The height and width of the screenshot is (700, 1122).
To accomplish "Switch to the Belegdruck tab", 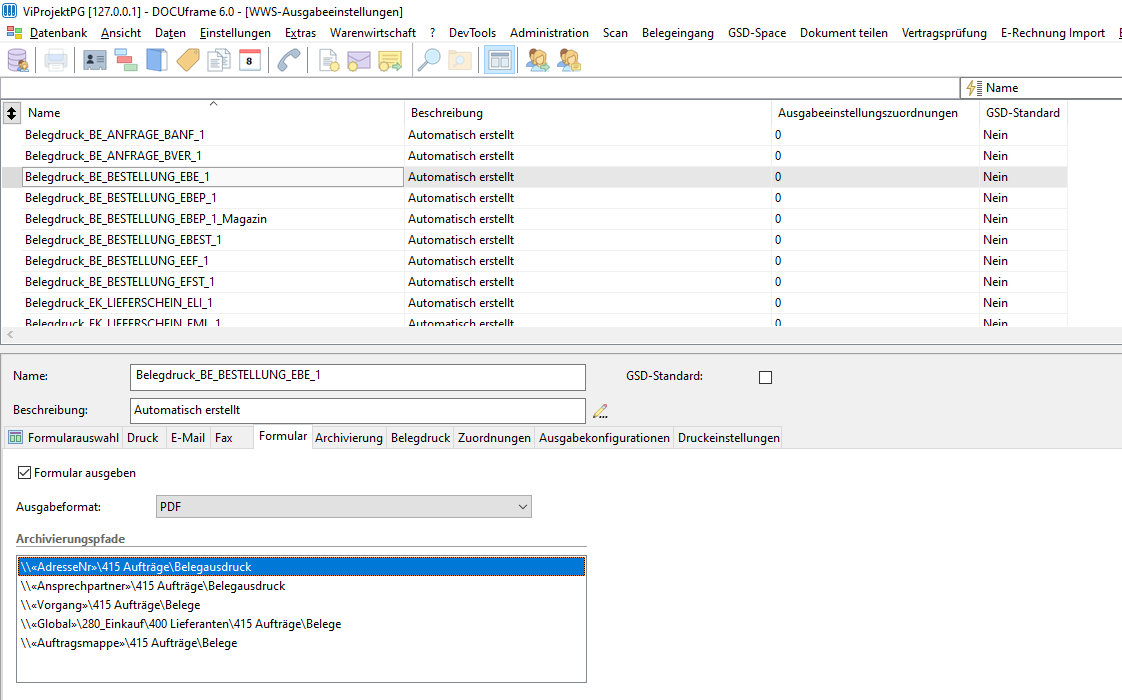I will tap(421, 437).
